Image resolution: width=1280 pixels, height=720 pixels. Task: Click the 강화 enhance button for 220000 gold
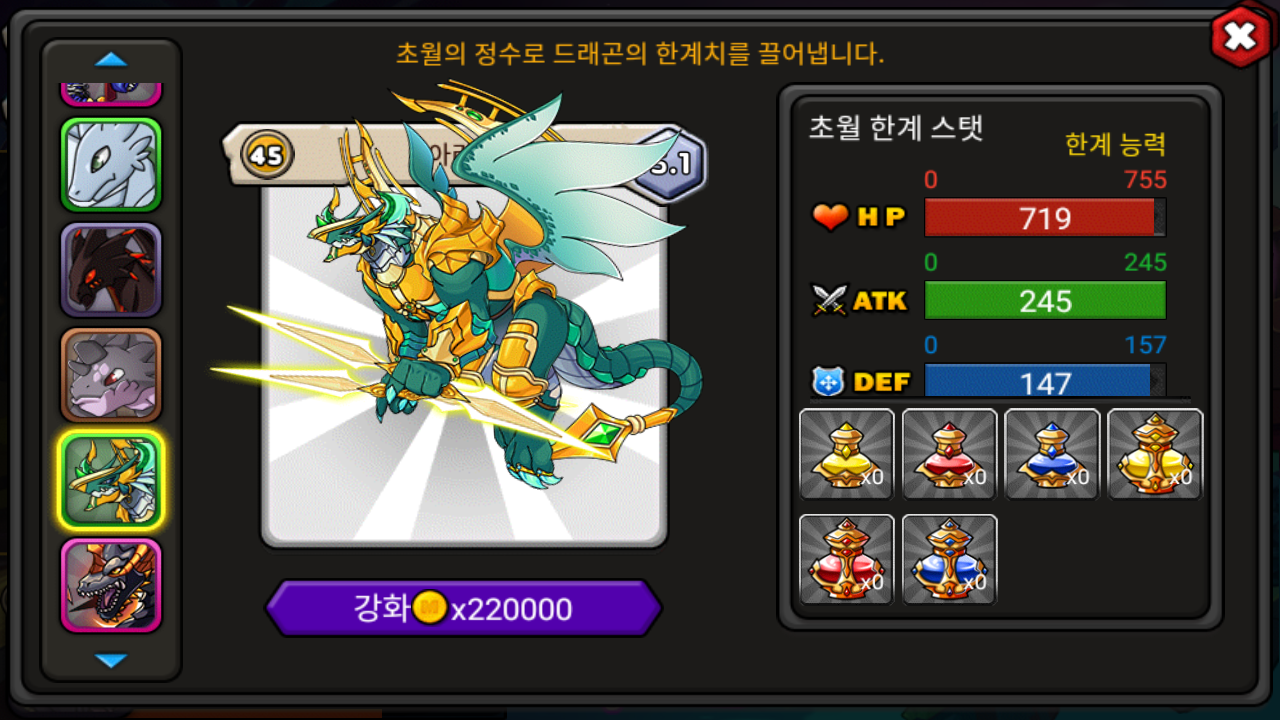464,608
